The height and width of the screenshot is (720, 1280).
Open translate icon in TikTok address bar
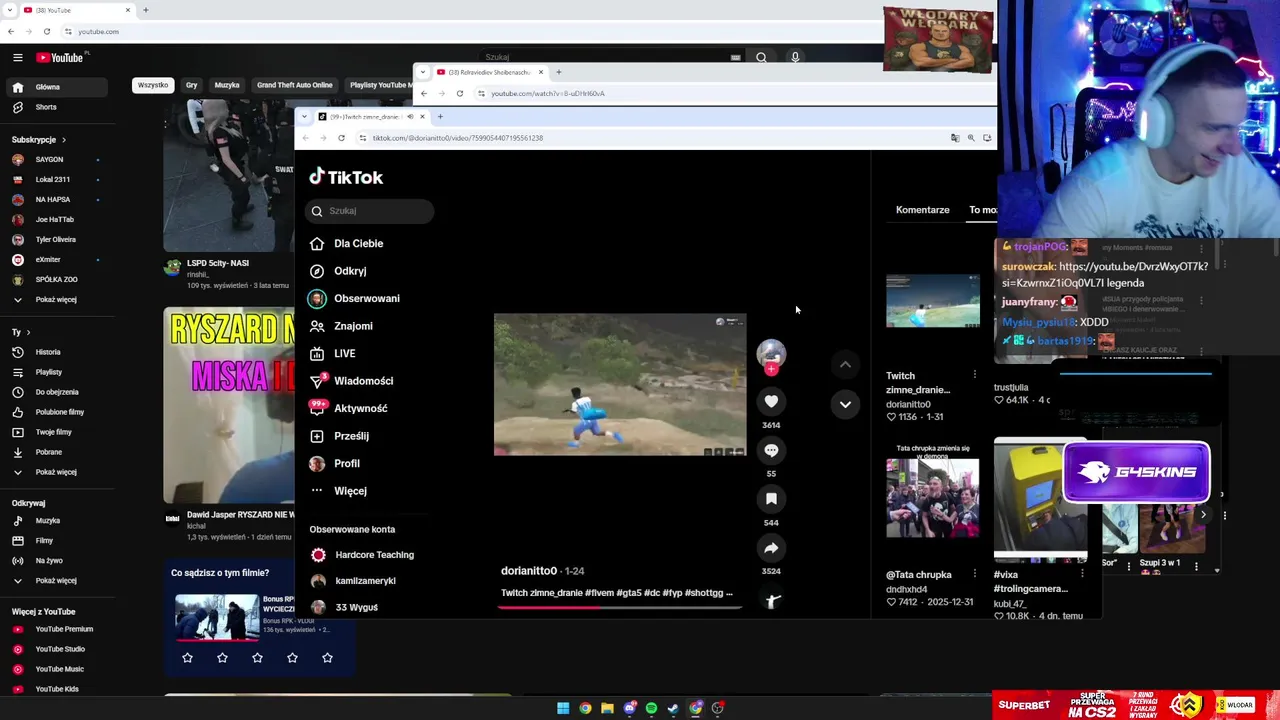pos(955,138)
